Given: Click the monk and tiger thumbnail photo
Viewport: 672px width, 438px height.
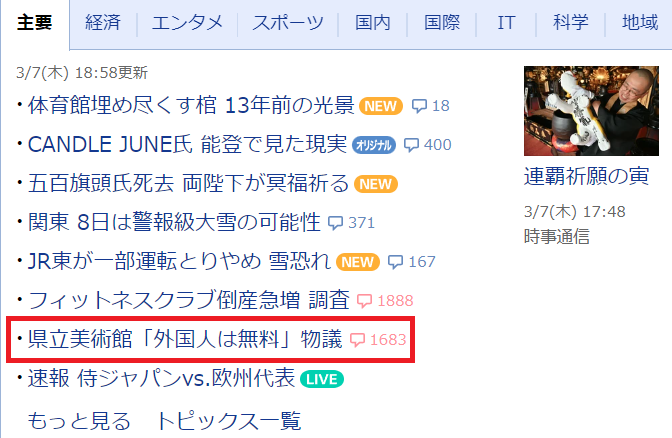Looking at the screenshot, I should click(x=591, y=111).
